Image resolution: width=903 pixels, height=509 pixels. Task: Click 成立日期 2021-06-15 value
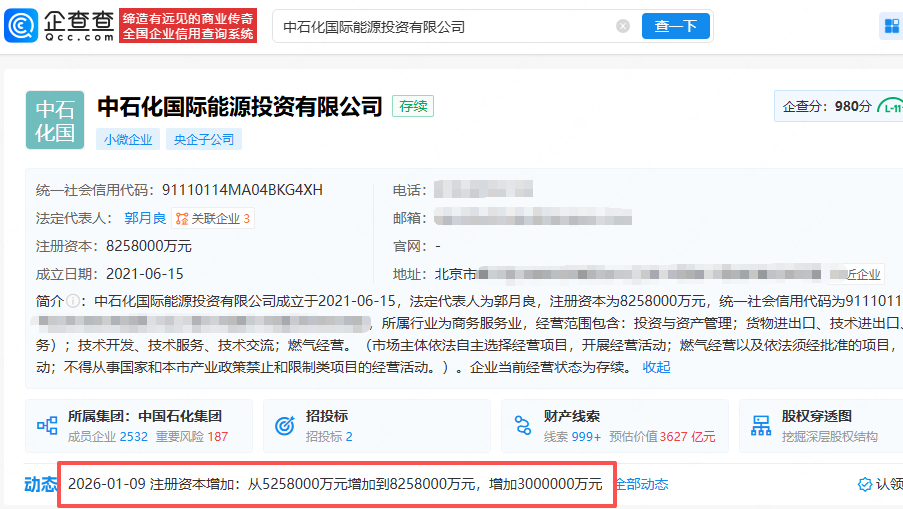(145, 274)
